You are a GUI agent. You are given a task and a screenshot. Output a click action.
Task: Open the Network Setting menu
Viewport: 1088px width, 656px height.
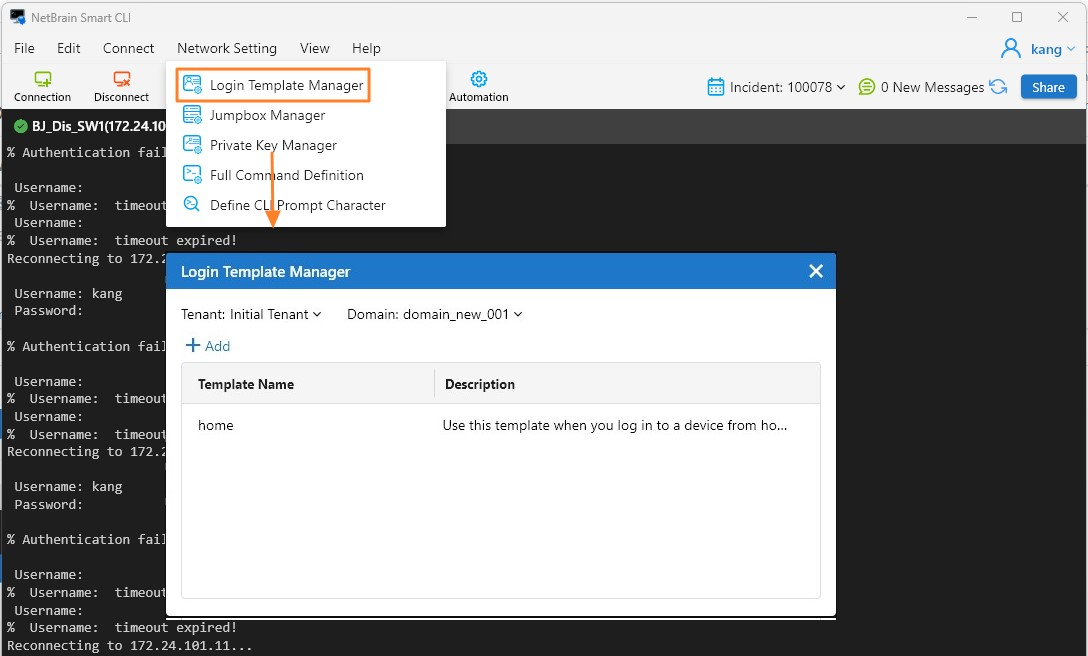click(x=227, y=48)
